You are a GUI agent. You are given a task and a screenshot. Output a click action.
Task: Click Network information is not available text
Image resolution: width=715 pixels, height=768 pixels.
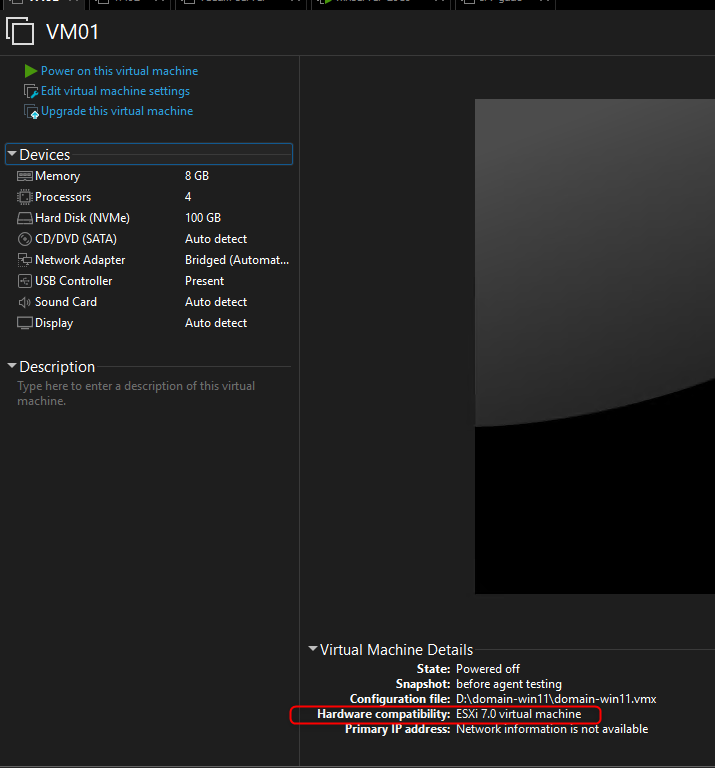[x=552, y=730]
